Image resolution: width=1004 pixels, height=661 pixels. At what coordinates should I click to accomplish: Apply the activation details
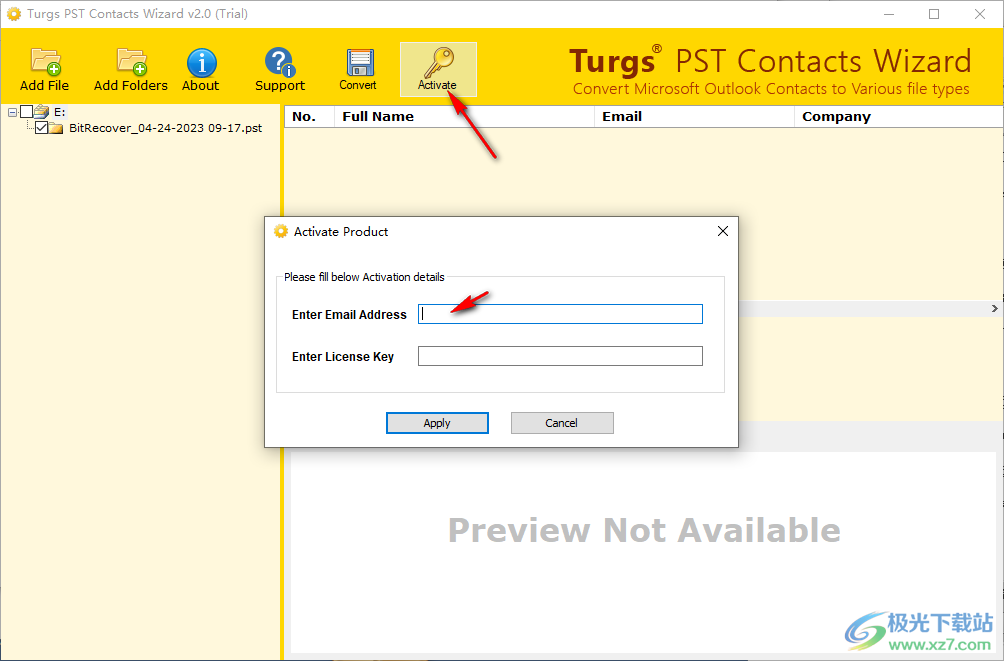(437, 423)
